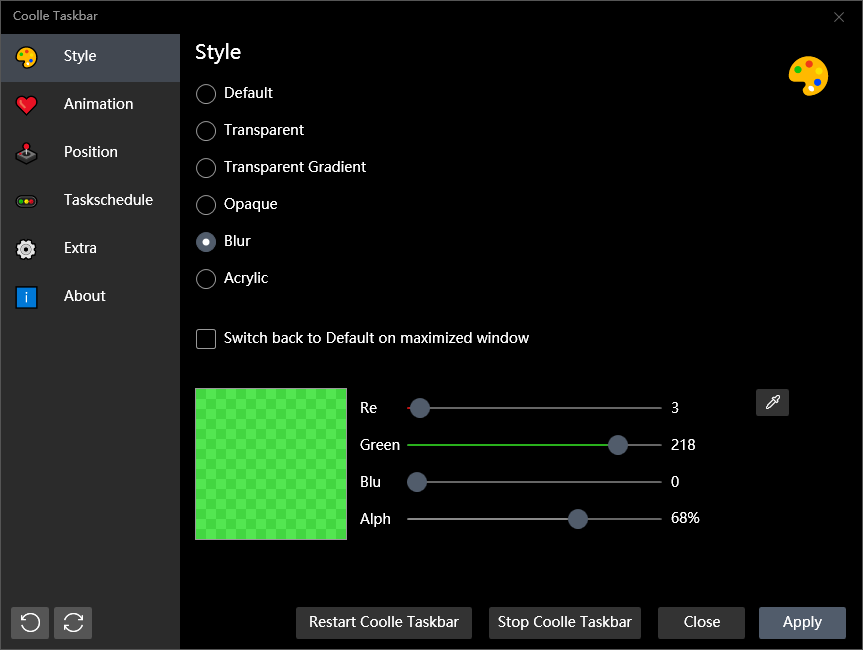Enable Switch back to Default on maximized window
Screen dimensions: 863x650
tap(206, 339)
